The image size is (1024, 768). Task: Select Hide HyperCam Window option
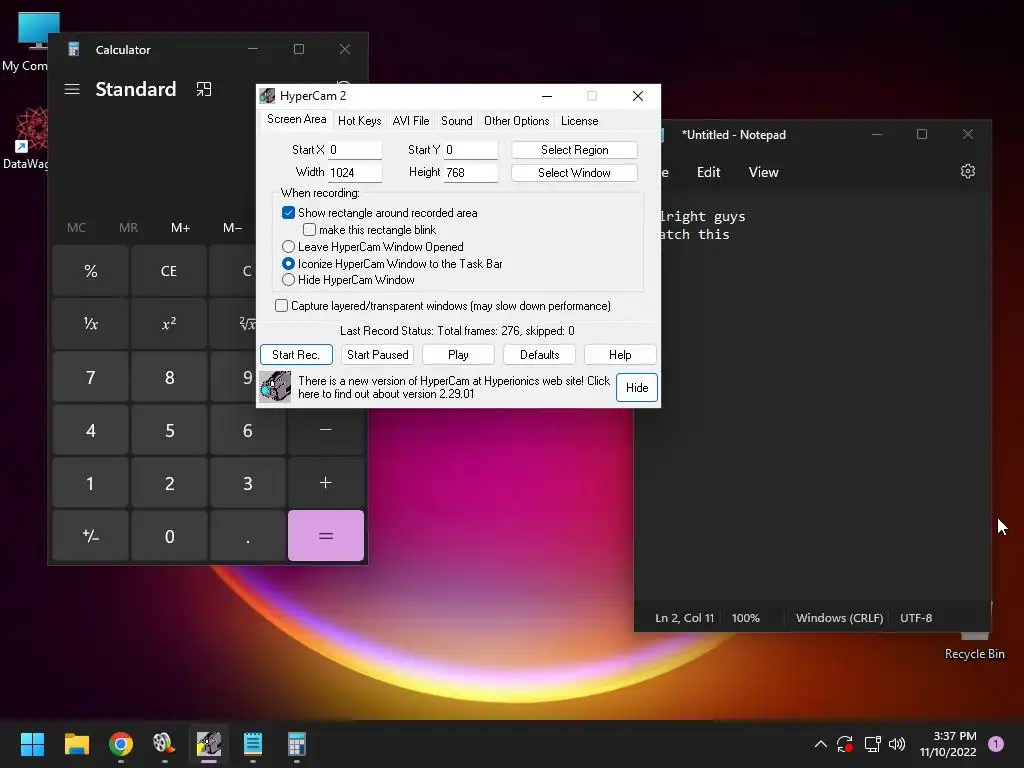click(288, 280)
